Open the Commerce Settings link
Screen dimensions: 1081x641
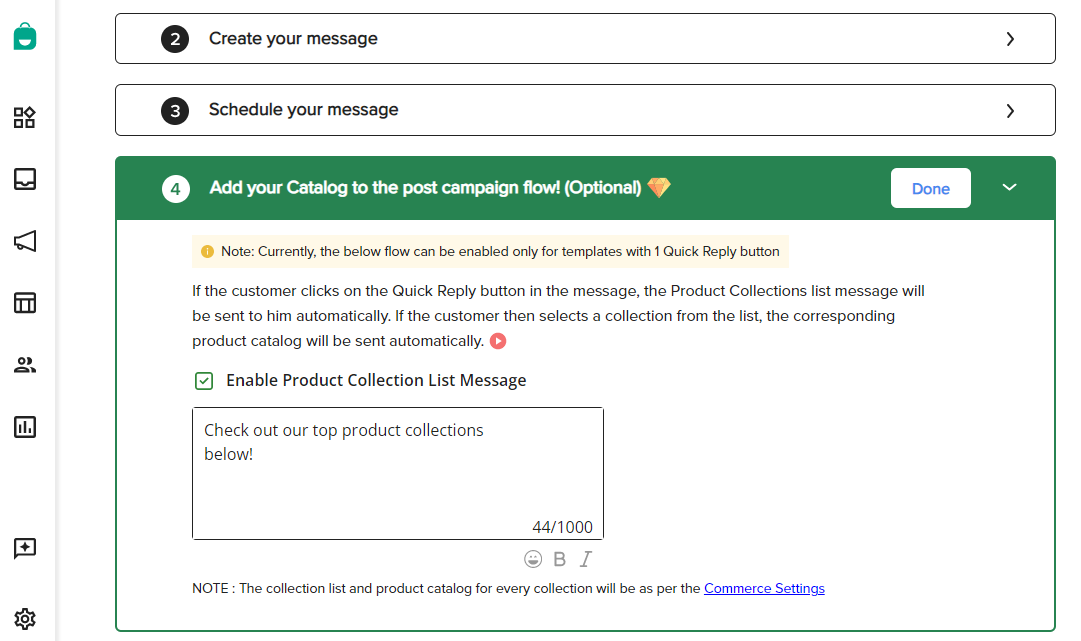[x=764, y=589]
